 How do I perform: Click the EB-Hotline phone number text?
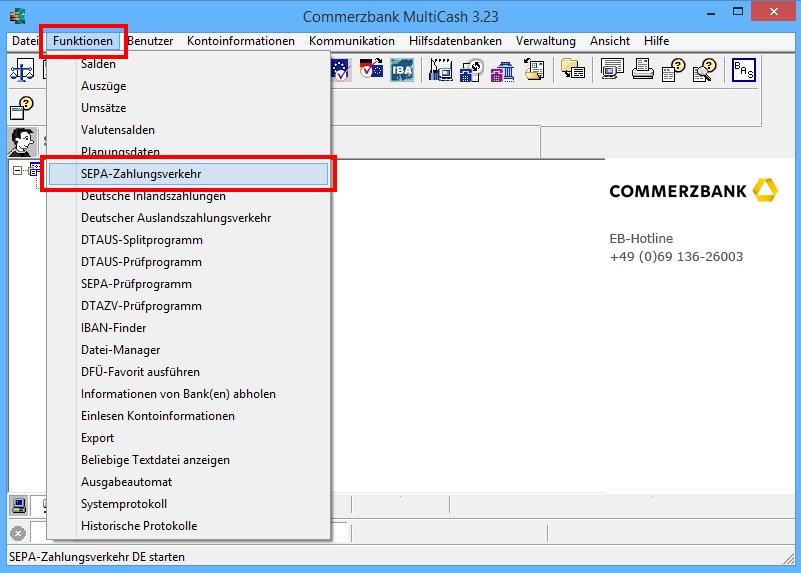point(676,256)
